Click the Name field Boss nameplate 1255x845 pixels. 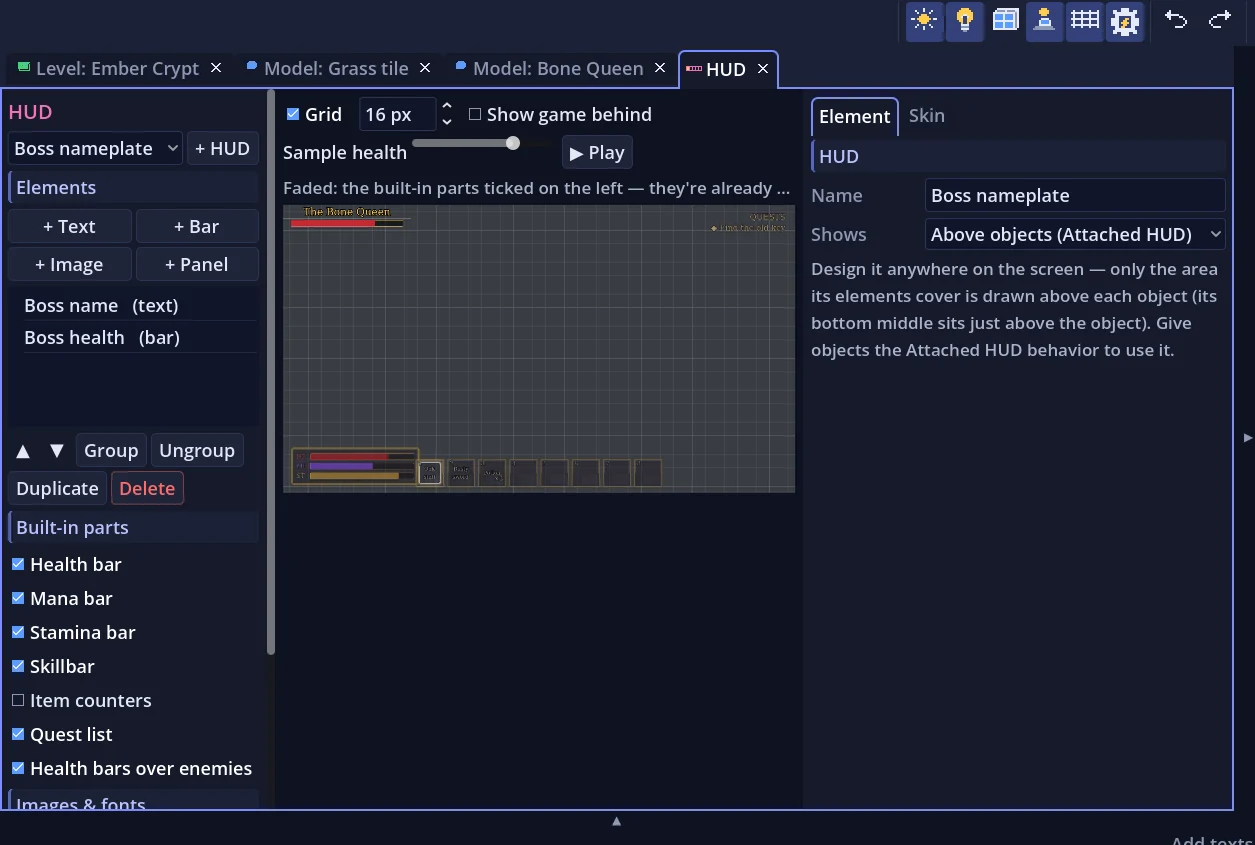click(1075, 196)
